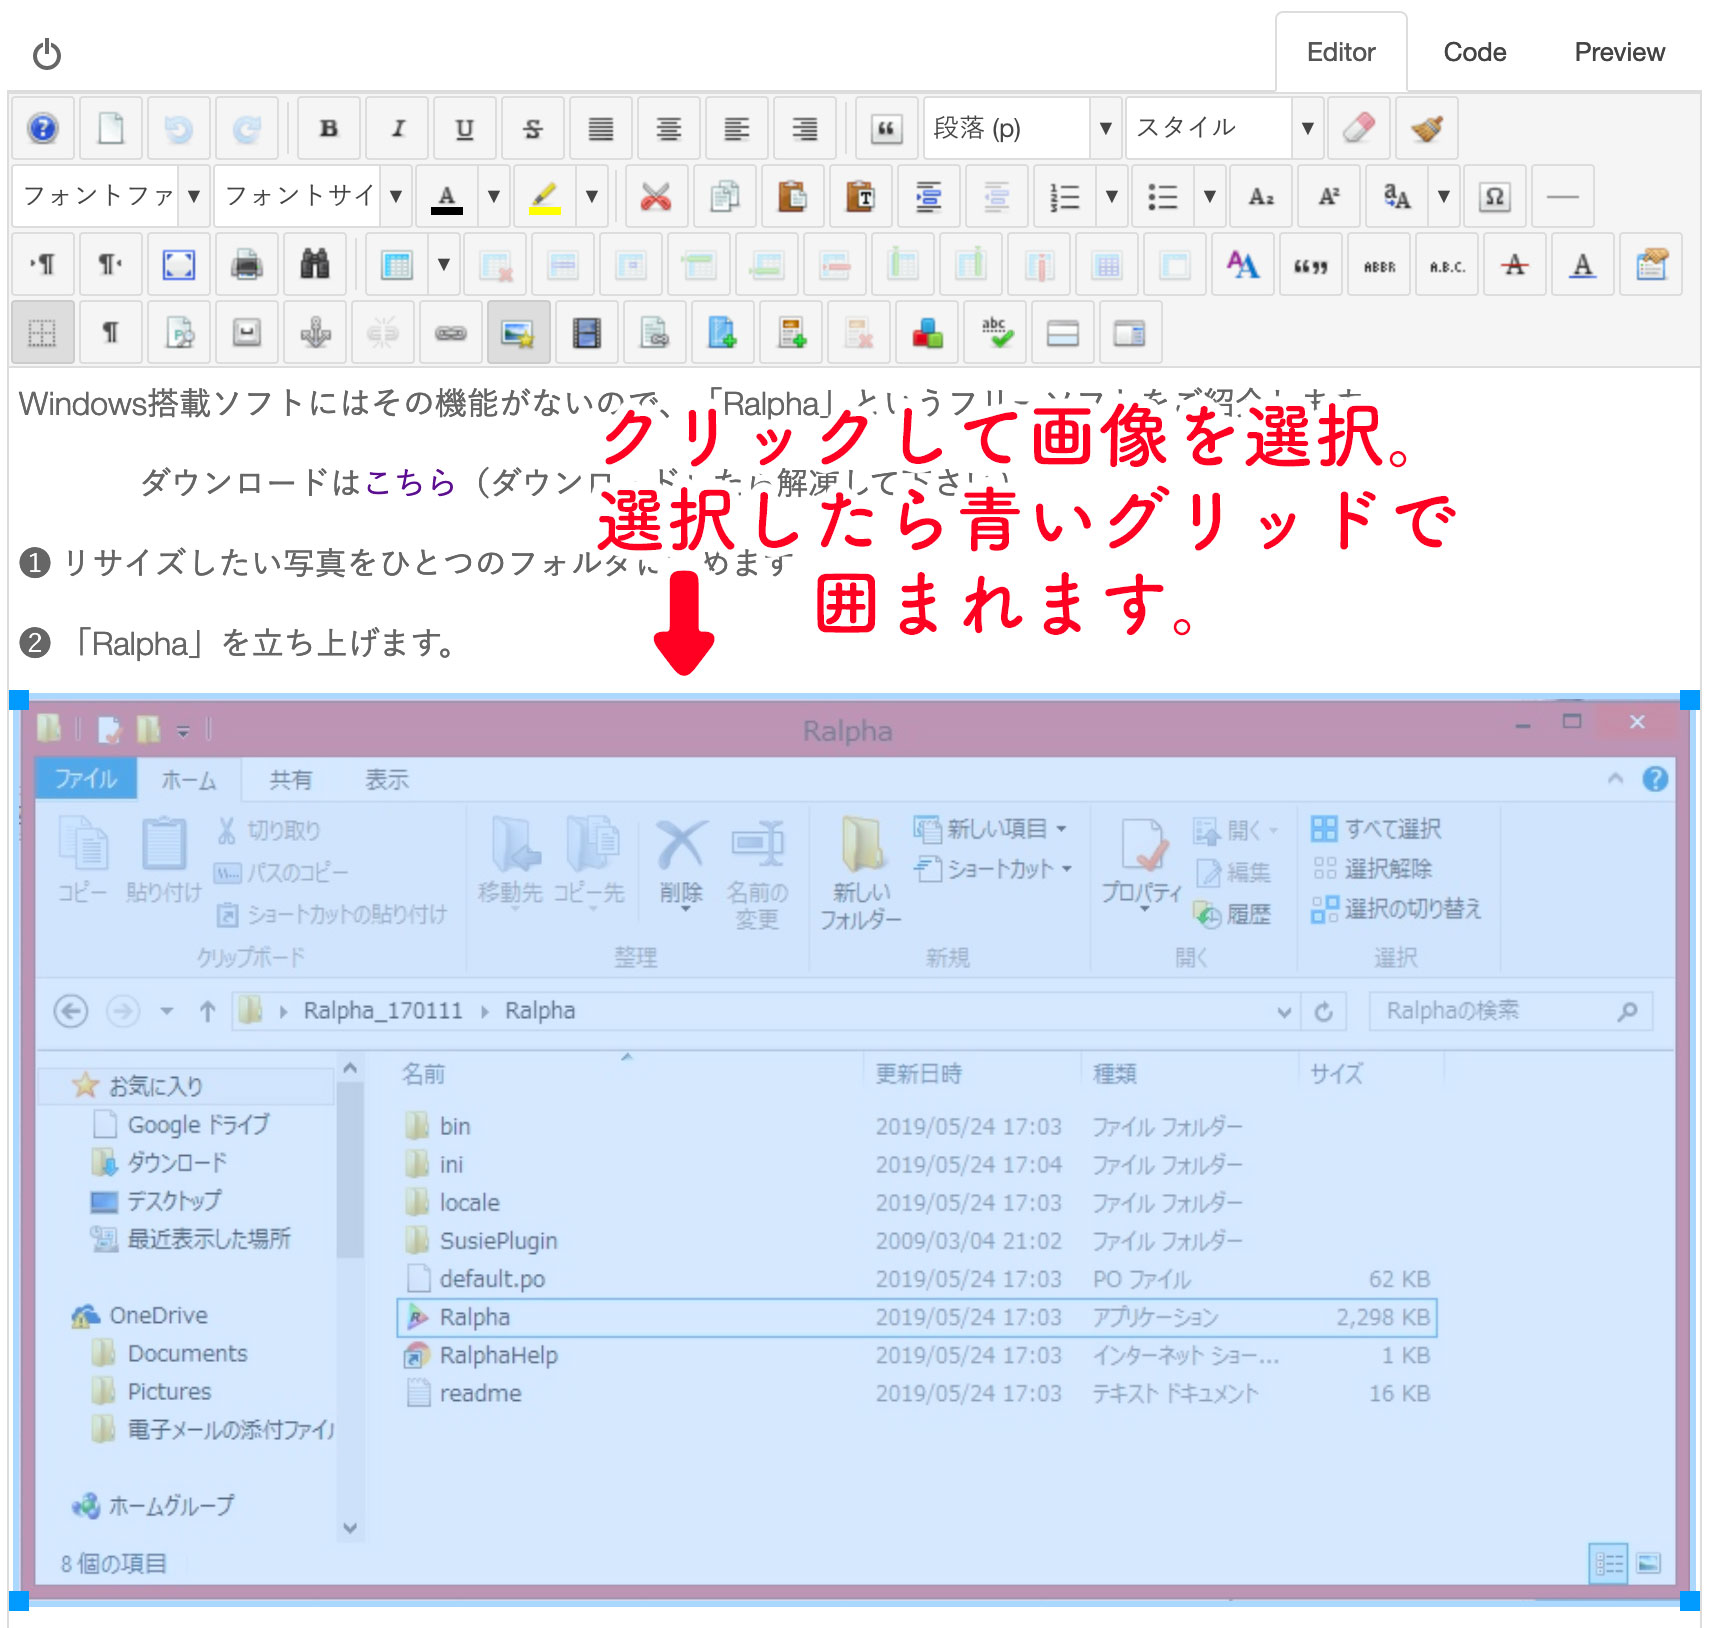Open the binoculars Find tool
This screenshot has height=1628, width=1714.
(x=315, y=265)
